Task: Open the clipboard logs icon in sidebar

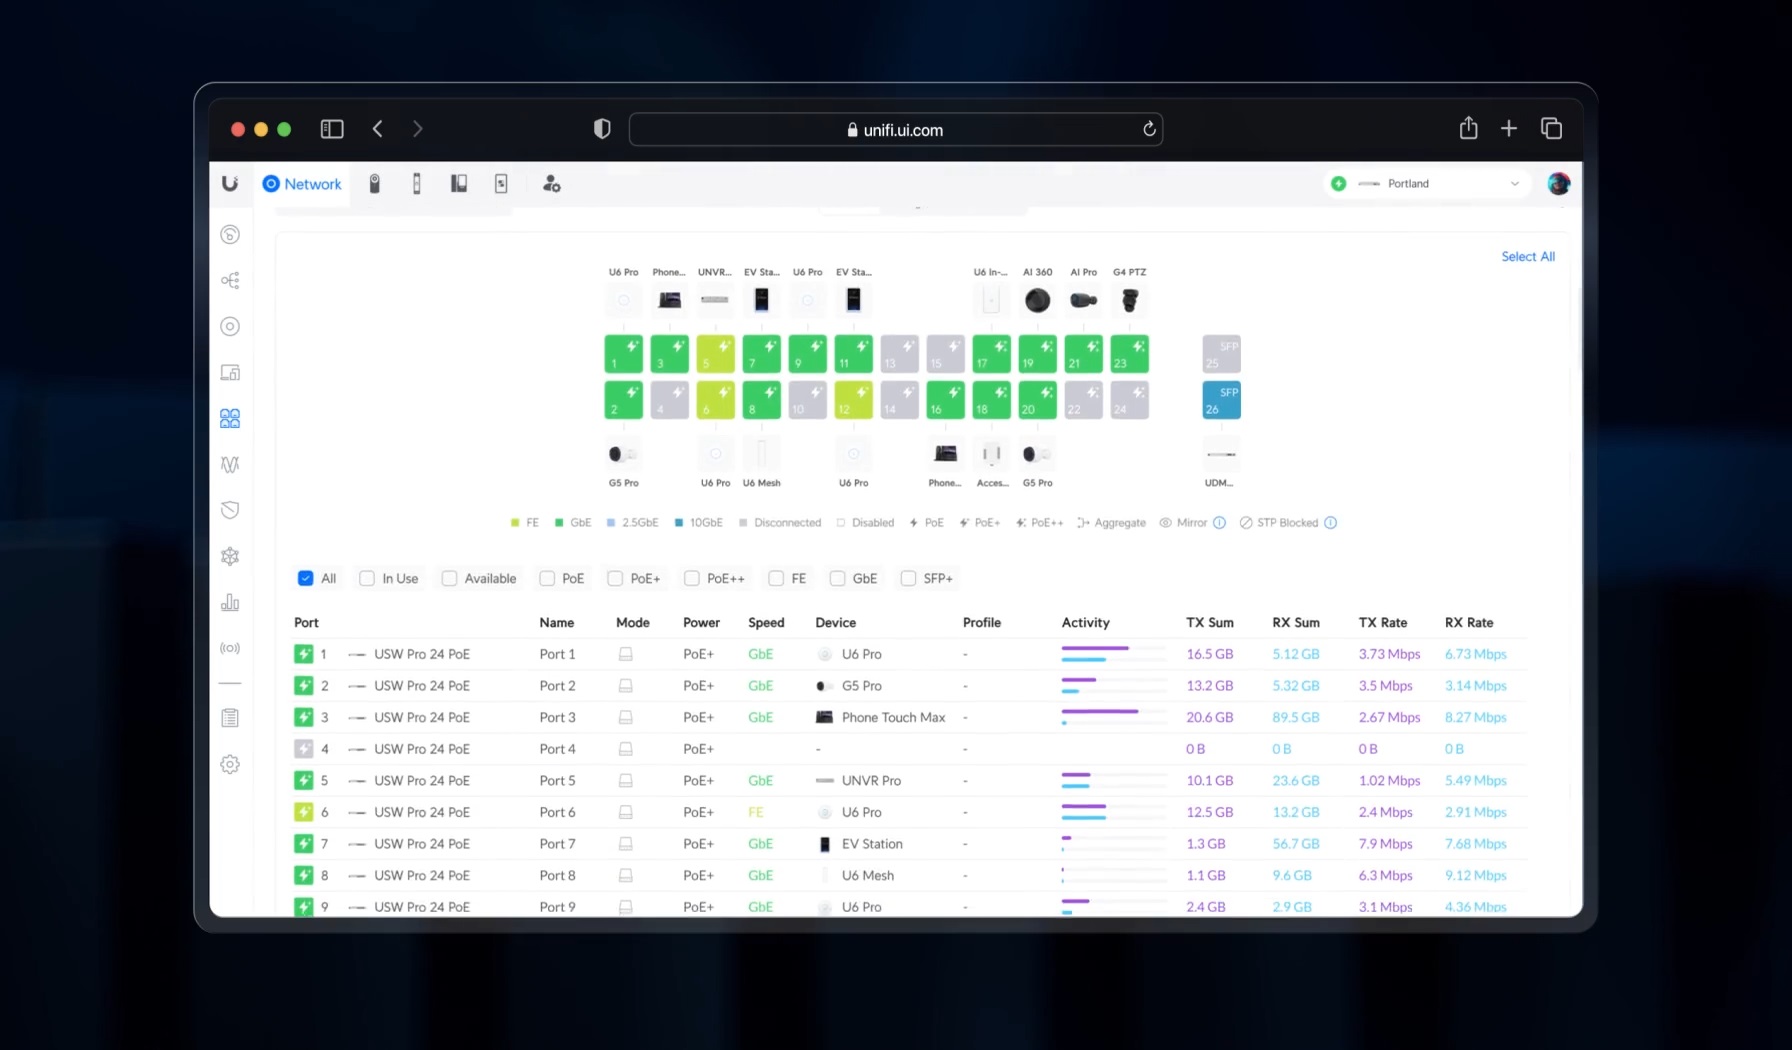Action: pyautogui.click(x=230, y=718)
